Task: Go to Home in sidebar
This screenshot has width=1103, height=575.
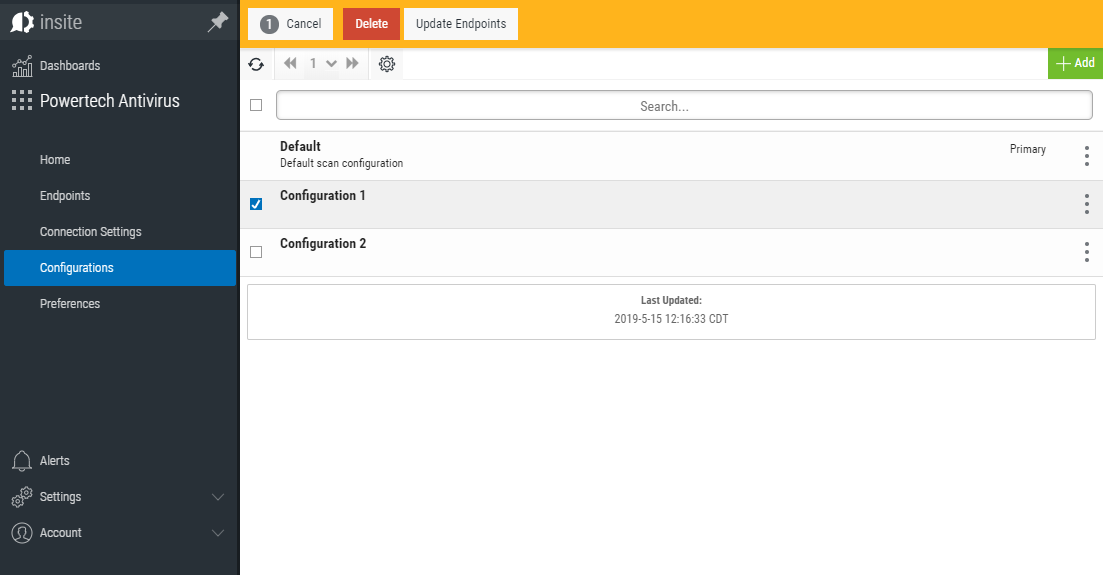Action: pyautogui.click(x=55, y=160)
